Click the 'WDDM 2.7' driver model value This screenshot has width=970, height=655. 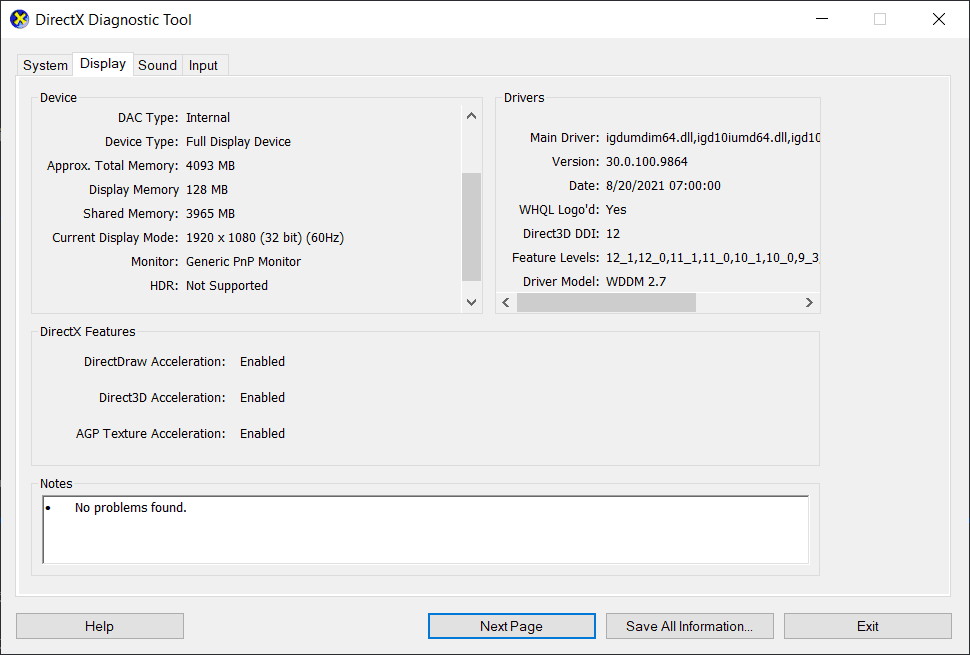[636, 282]
